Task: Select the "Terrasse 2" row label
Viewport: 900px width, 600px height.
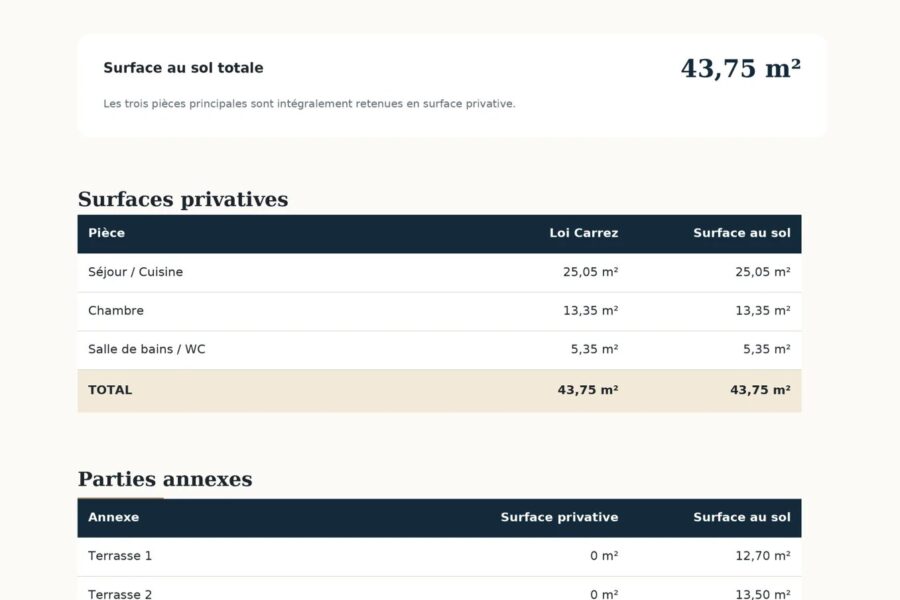Action: 120,594
